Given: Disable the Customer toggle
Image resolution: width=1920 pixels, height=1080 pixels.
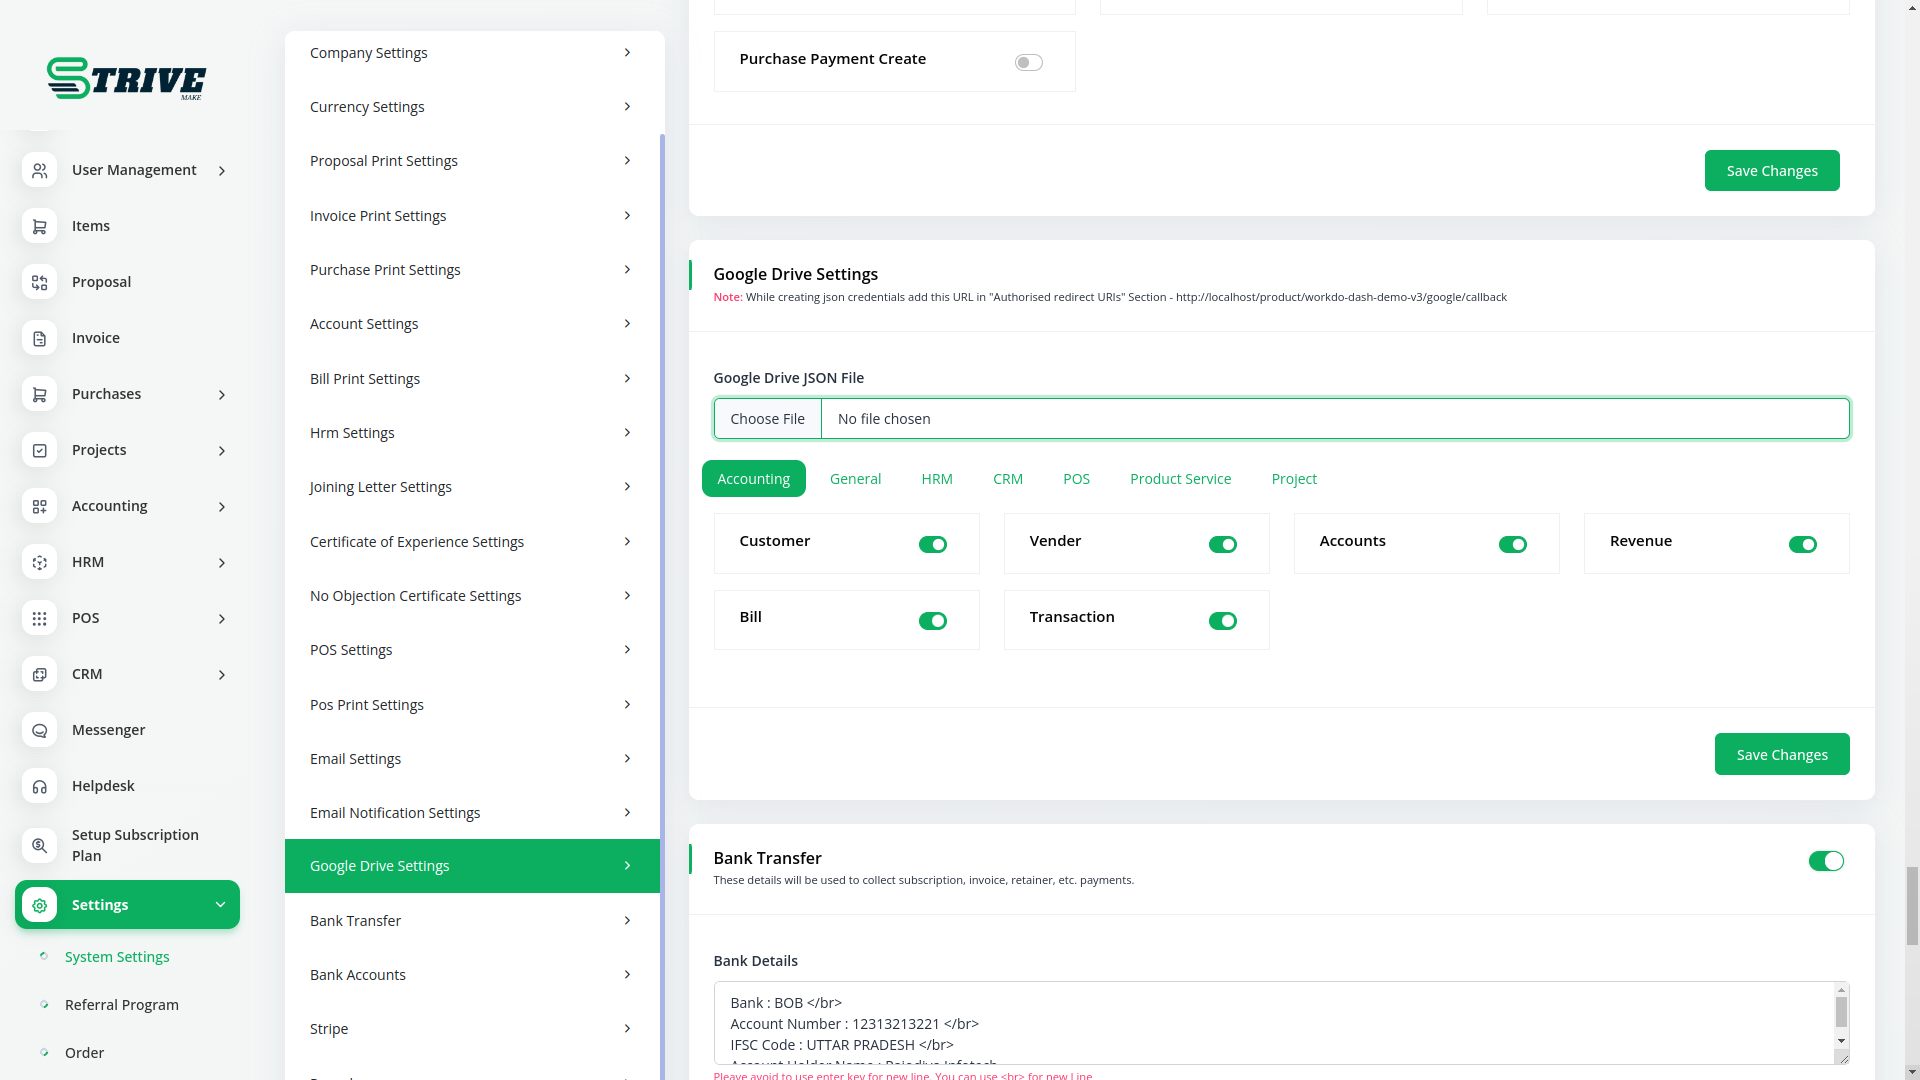Looking at the screenshot, I should (932, 544).
